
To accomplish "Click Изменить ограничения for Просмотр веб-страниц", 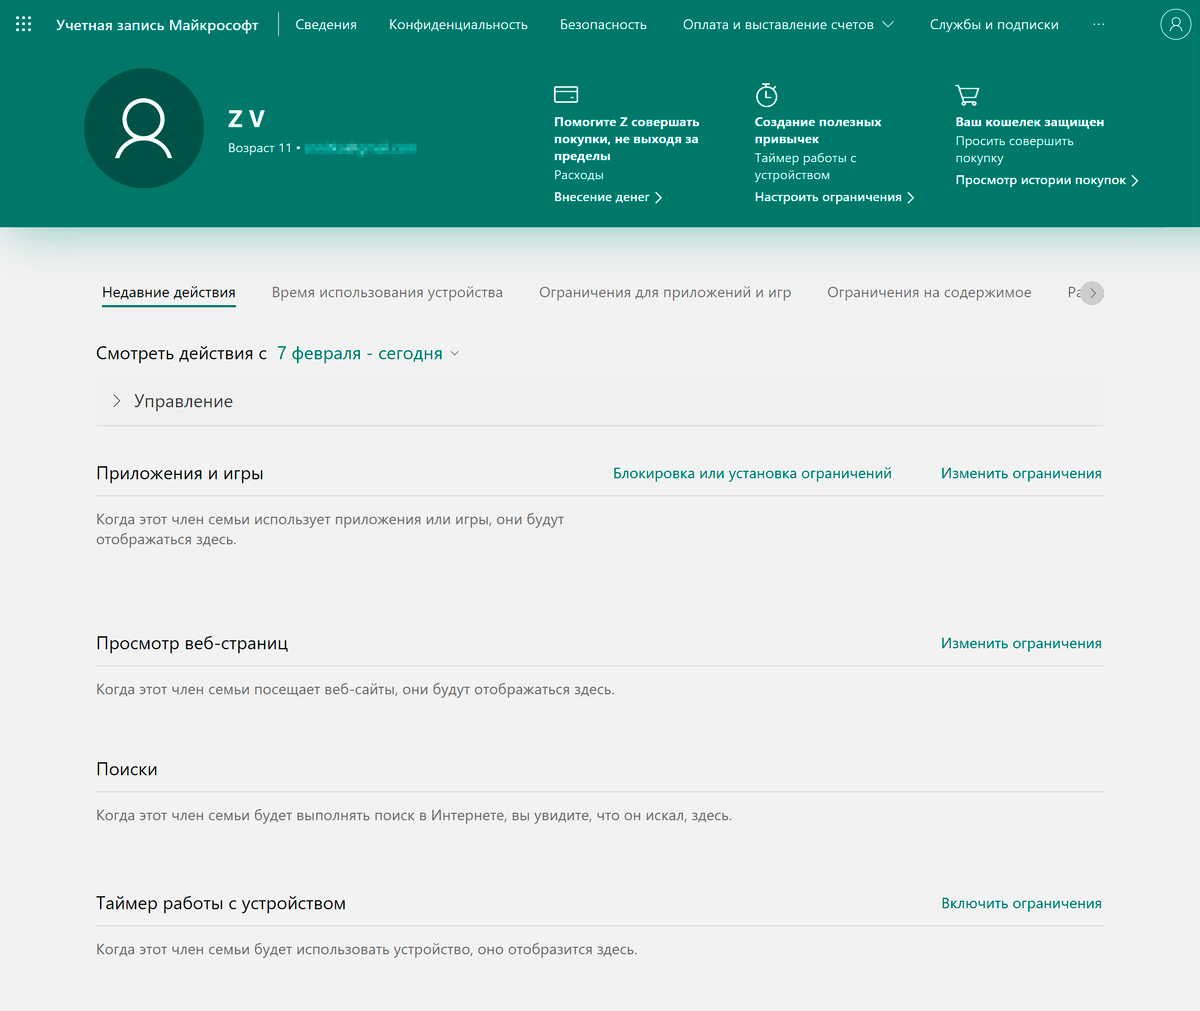I will point(1021,643).
